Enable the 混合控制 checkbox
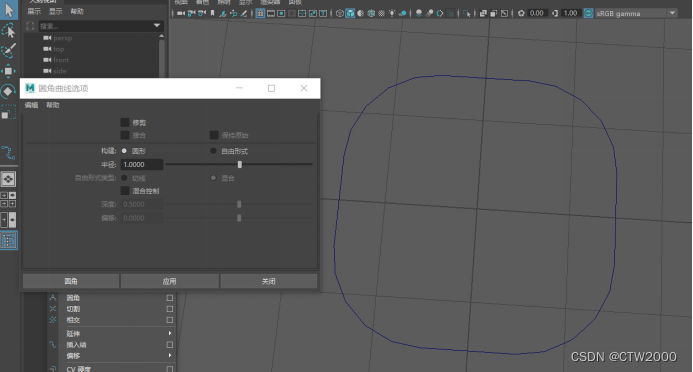693x372 pixels. click(x=125, y=190)
